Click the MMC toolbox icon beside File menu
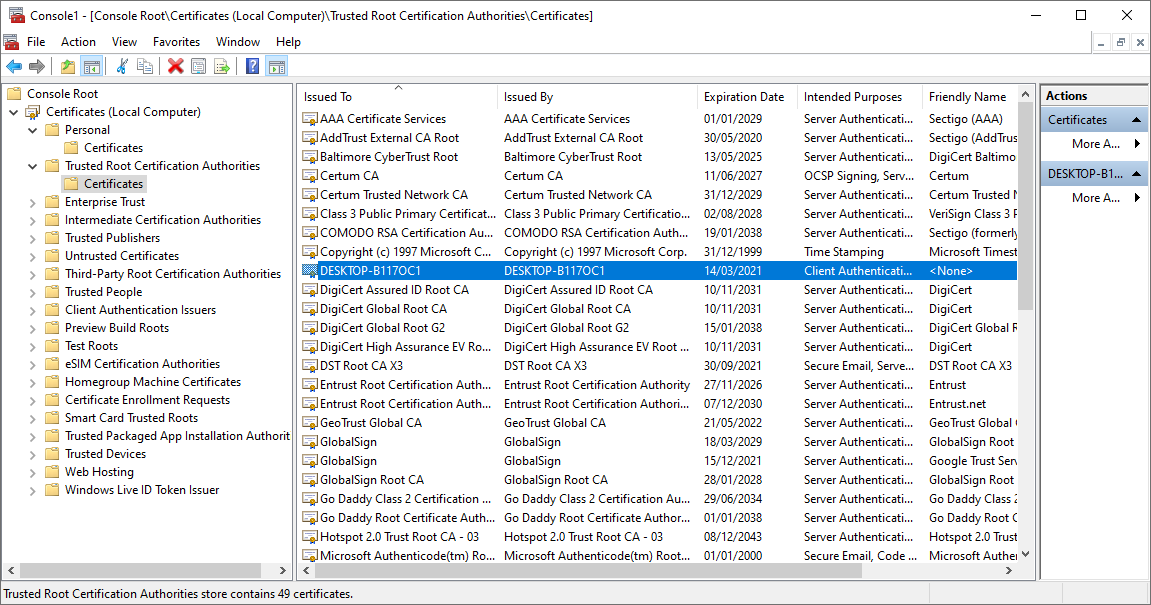Image resolution: width=1151 pixels, height=605 pixels. point(11,42)
